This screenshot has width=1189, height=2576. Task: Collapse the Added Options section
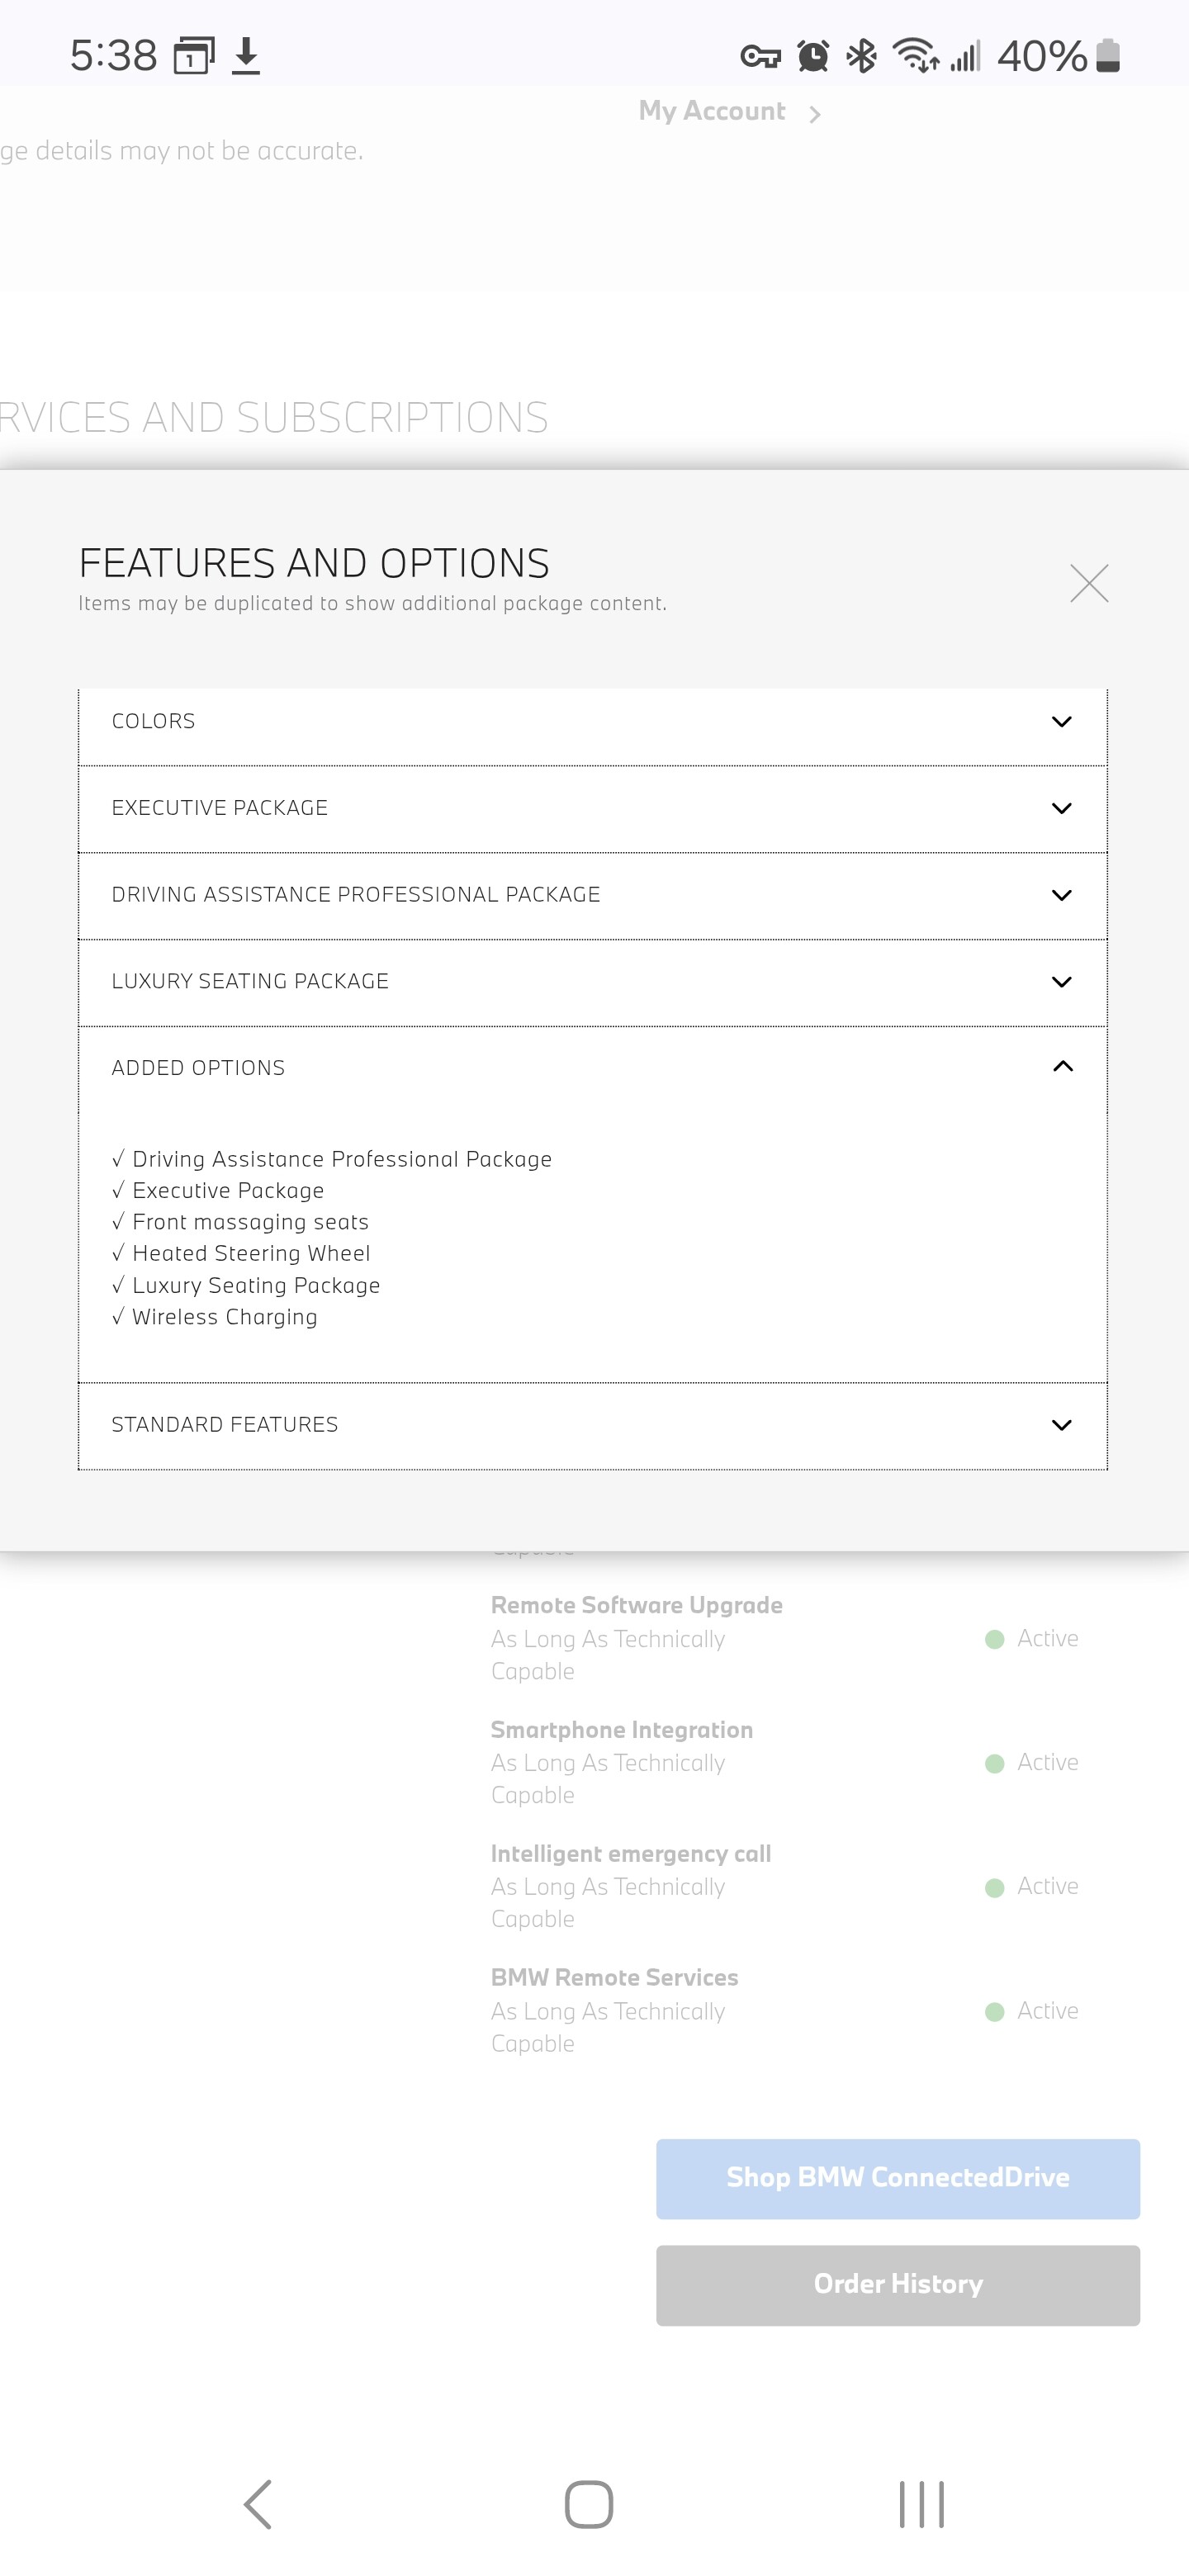point(1062,1067)
